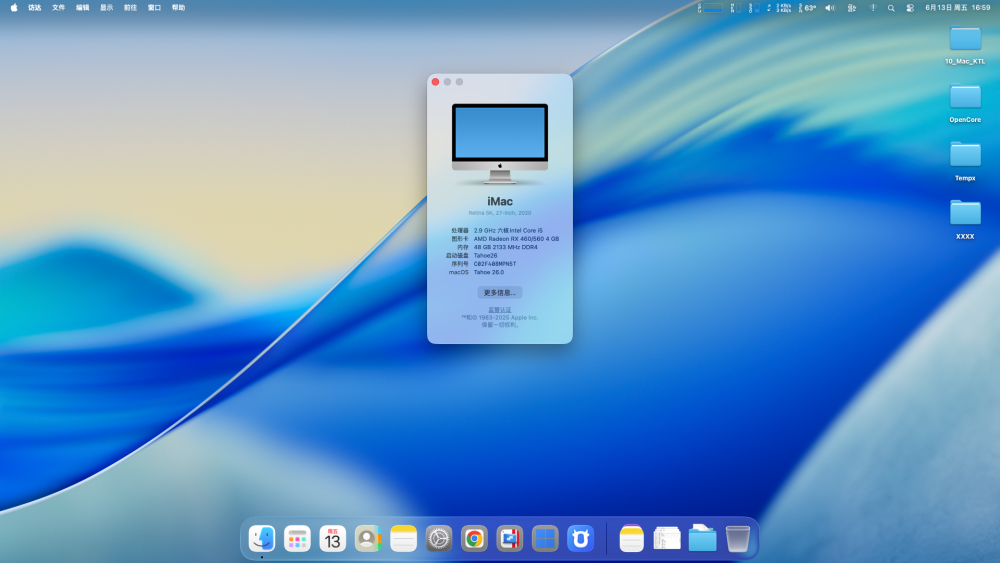The image size is (1000, 563).
Task: Click AMD Radeon RX 460/560 4 GB text
Action: 516,238
